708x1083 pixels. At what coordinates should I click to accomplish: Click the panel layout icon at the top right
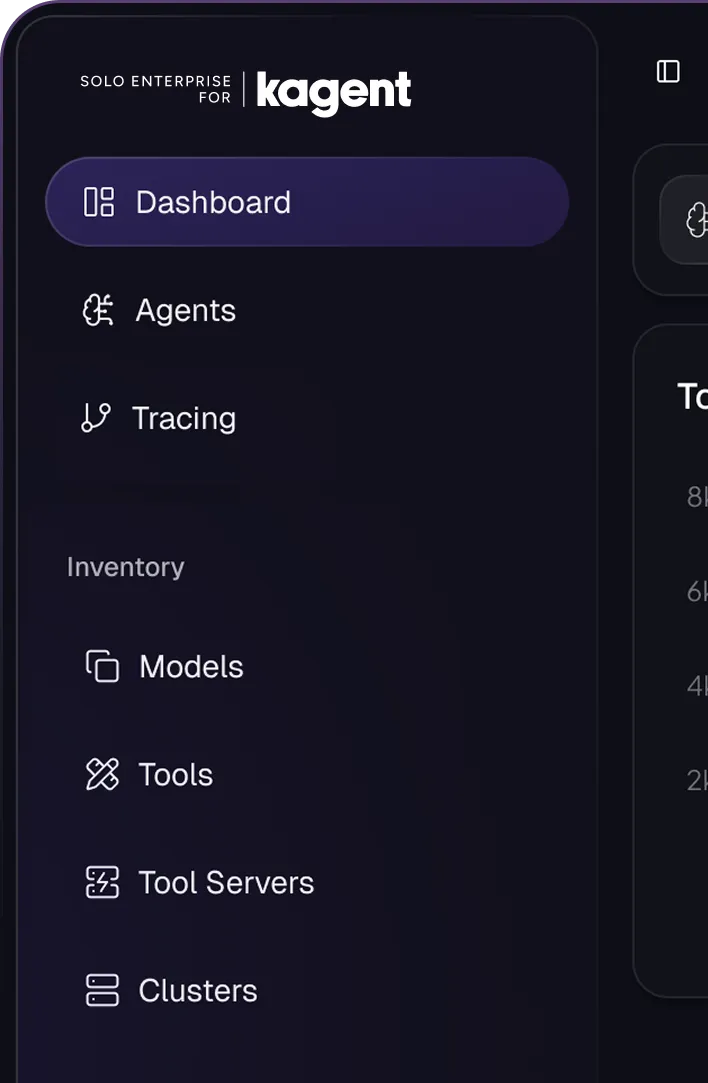[667, 71]
